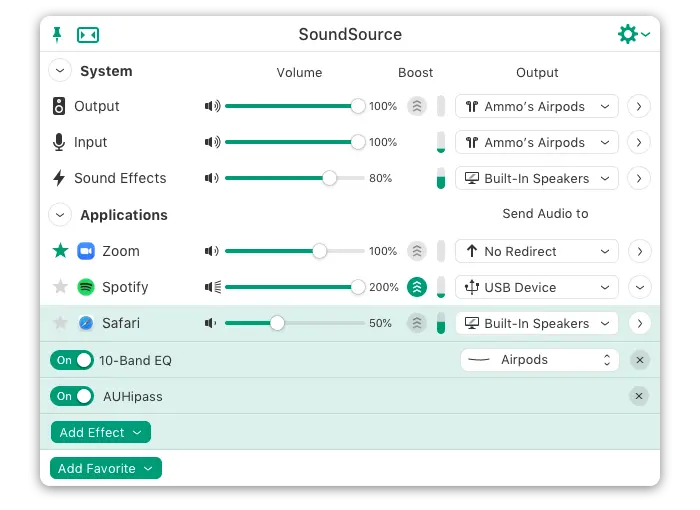The image size is (700, 510).
Task: Expand Safari row effects arrow
Action: click(x=639, y=323)
